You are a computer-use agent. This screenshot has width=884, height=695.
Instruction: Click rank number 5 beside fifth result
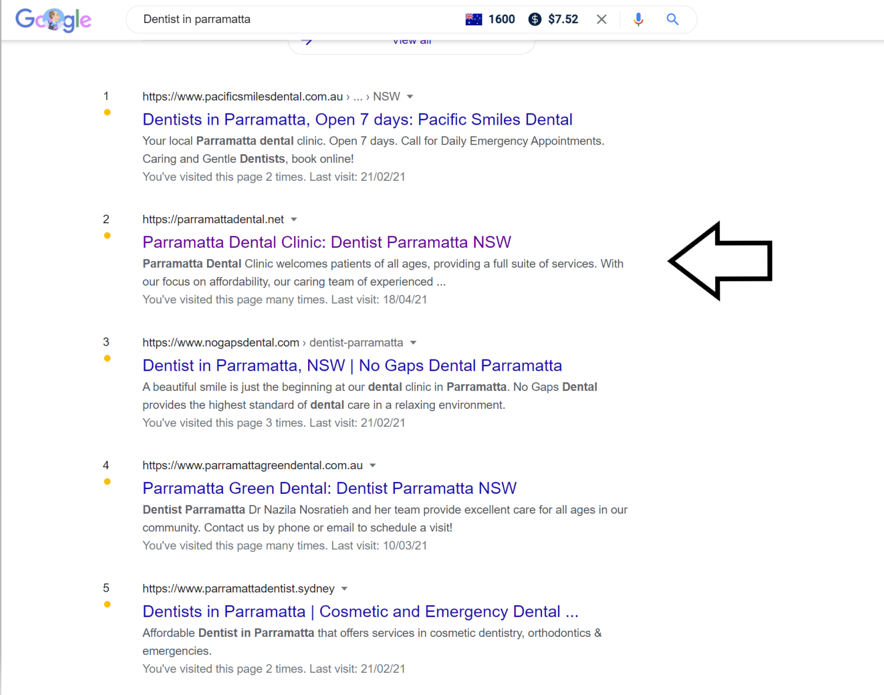(x=106, y=588)
